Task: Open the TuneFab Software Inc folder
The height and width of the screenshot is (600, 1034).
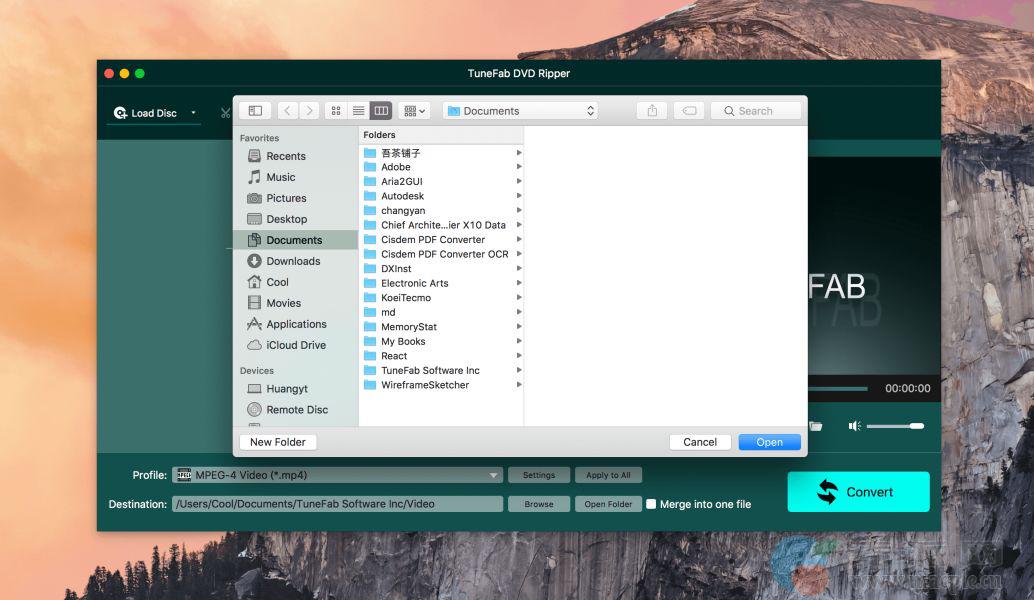Action: 430,370
